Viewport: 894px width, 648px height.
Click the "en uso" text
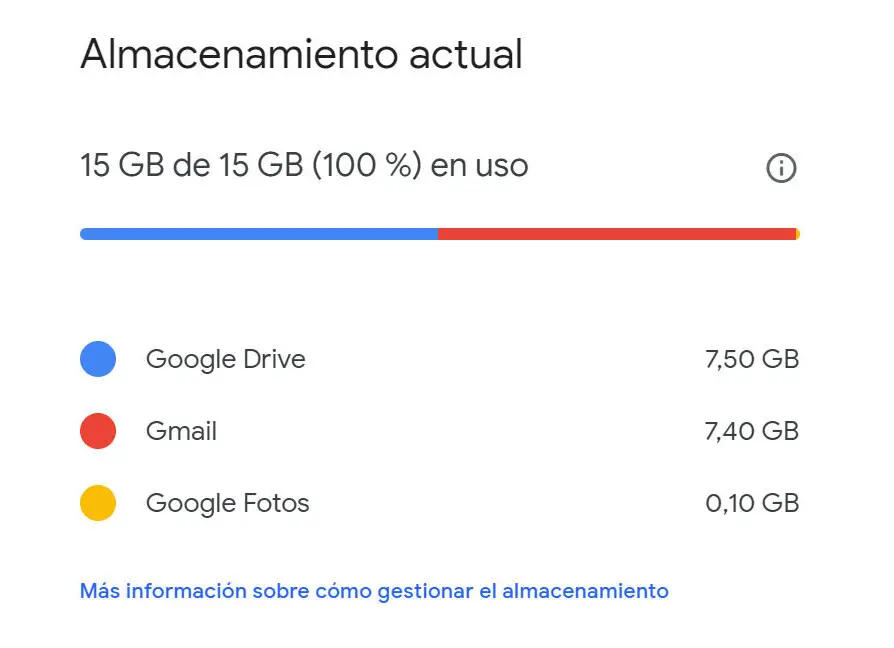(479, 165)
